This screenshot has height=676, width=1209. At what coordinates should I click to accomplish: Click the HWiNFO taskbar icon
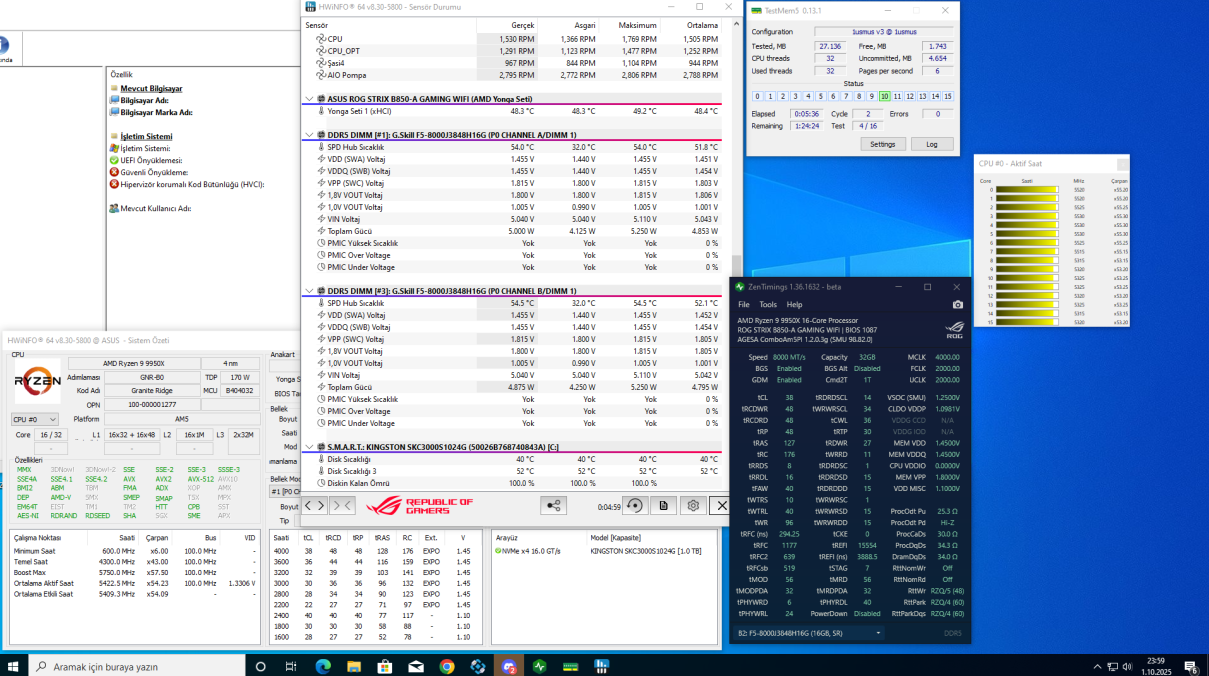pyautogui.click(x=602, y=666)
